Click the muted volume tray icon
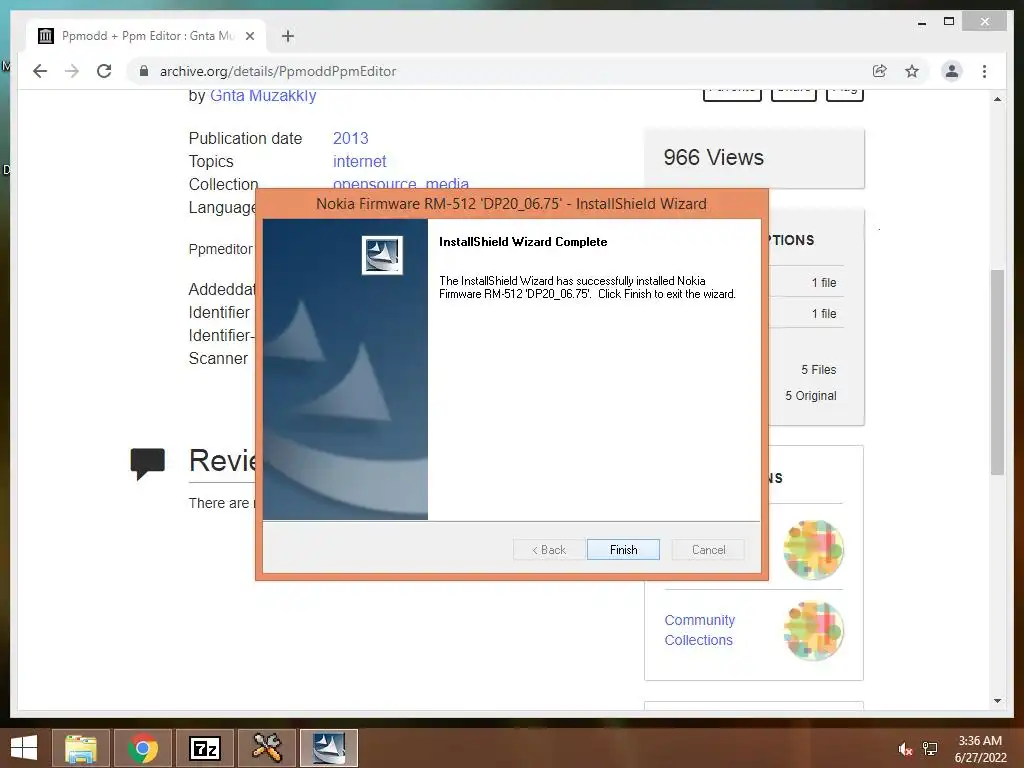This screenshot has height=768, width=1024. (905, 749)
